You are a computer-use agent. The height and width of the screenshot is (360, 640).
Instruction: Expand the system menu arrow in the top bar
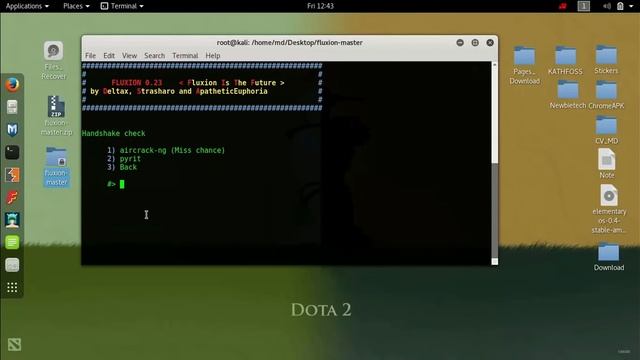pyautogui.click(x=631, y=6)
